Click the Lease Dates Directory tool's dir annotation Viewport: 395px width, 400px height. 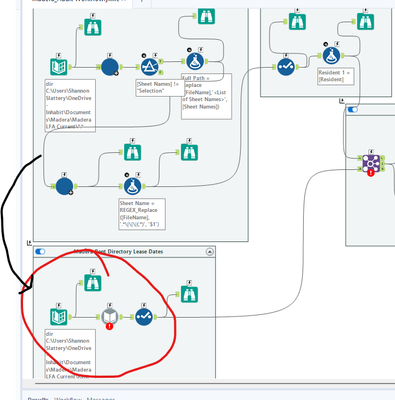pos(70,354)
